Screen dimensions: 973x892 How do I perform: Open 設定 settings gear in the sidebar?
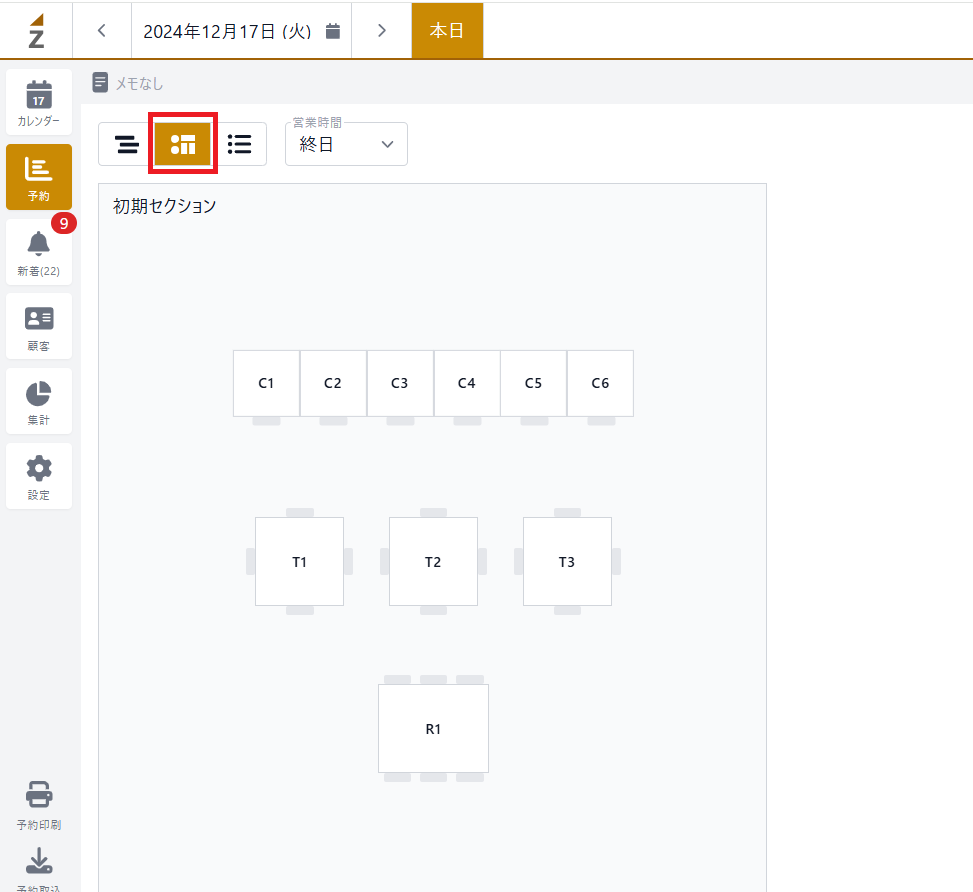[x=38, y=476]
